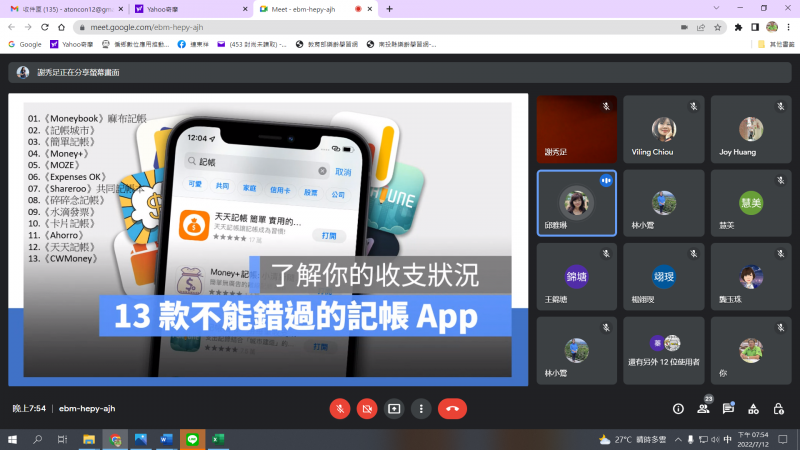The height and width of the screenshot is (450, 800).
Task: Open Facebook bookmark in bookmarks bar
Action: pos(193,44)
